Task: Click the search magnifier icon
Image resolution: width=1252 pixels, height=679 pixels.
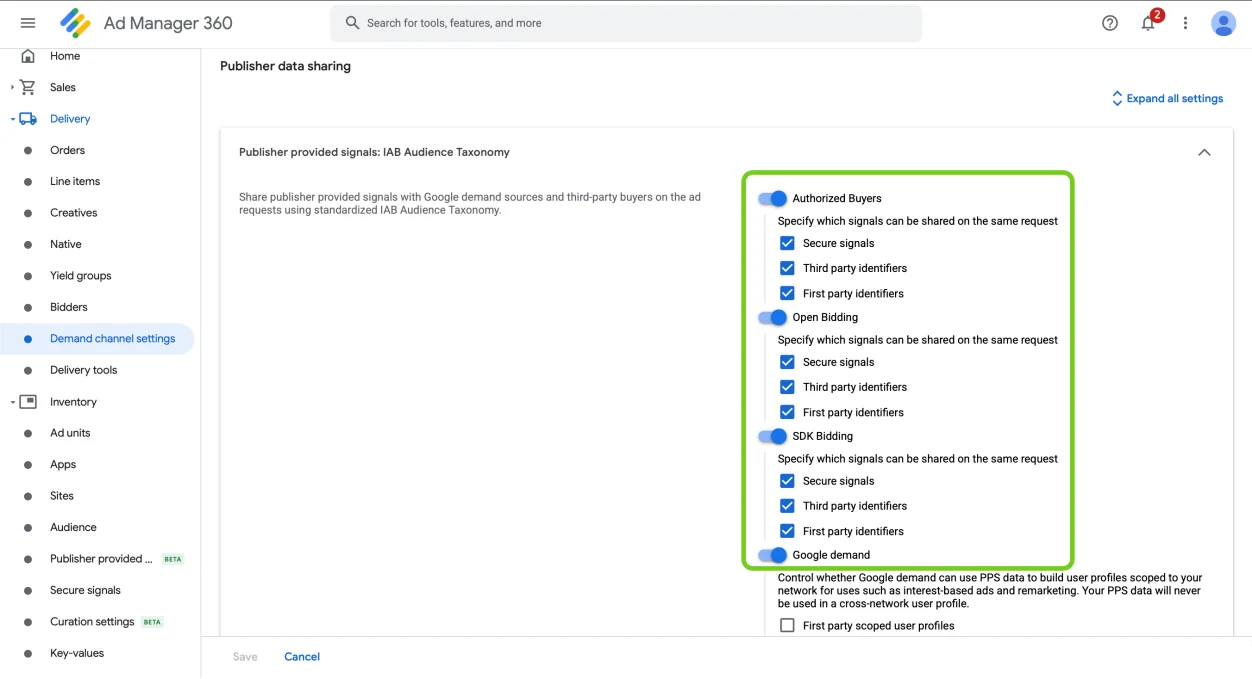Action: [352, 23]
